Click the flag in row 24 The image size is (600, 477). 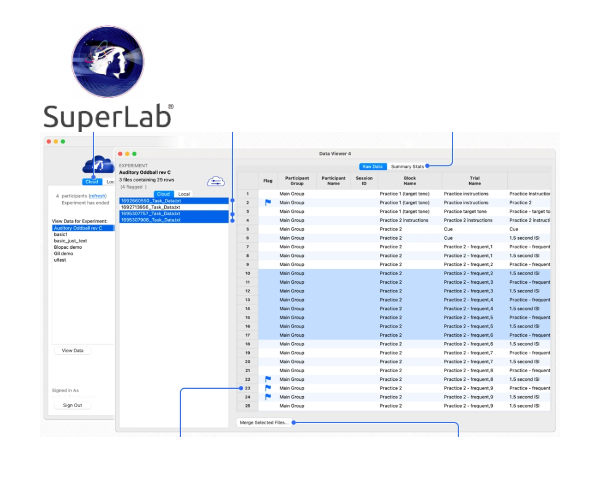pyautogui.click(x=267, y=397)
